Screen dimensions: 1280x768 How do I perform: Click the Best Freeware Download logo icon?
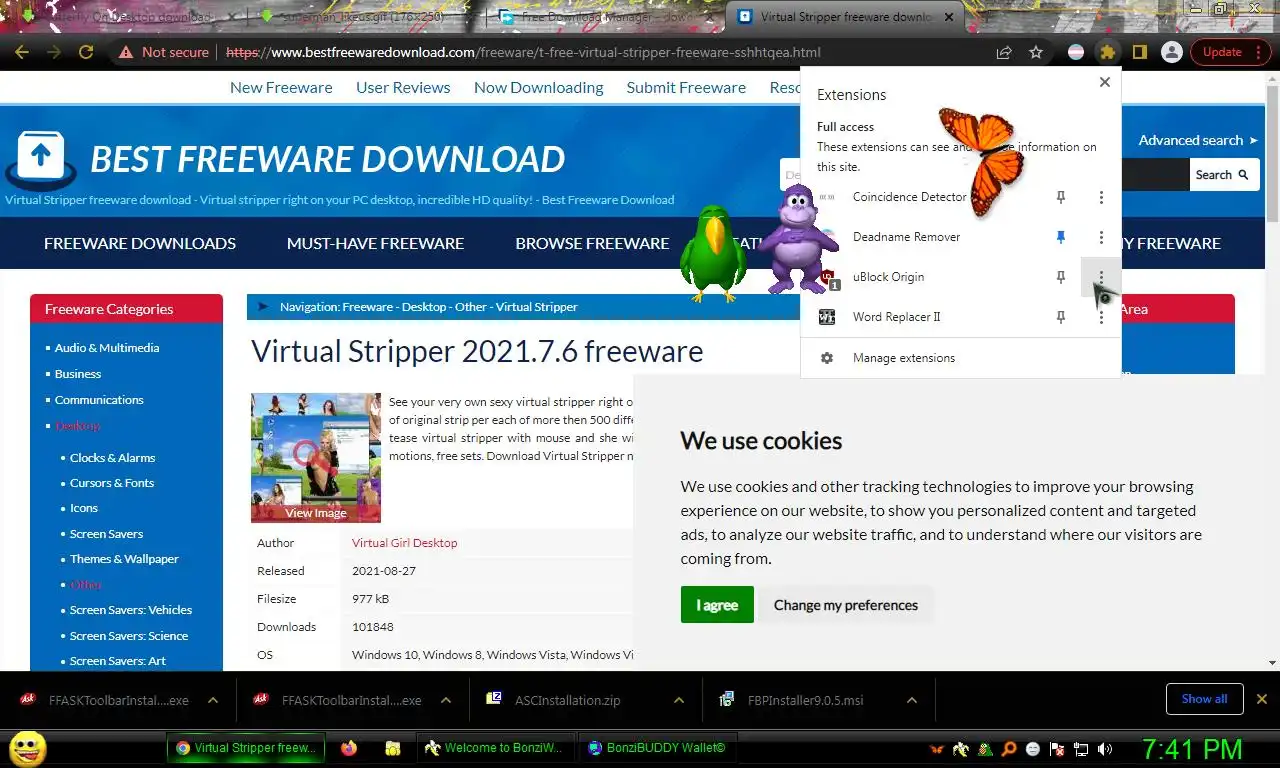(x=41, y=159)
